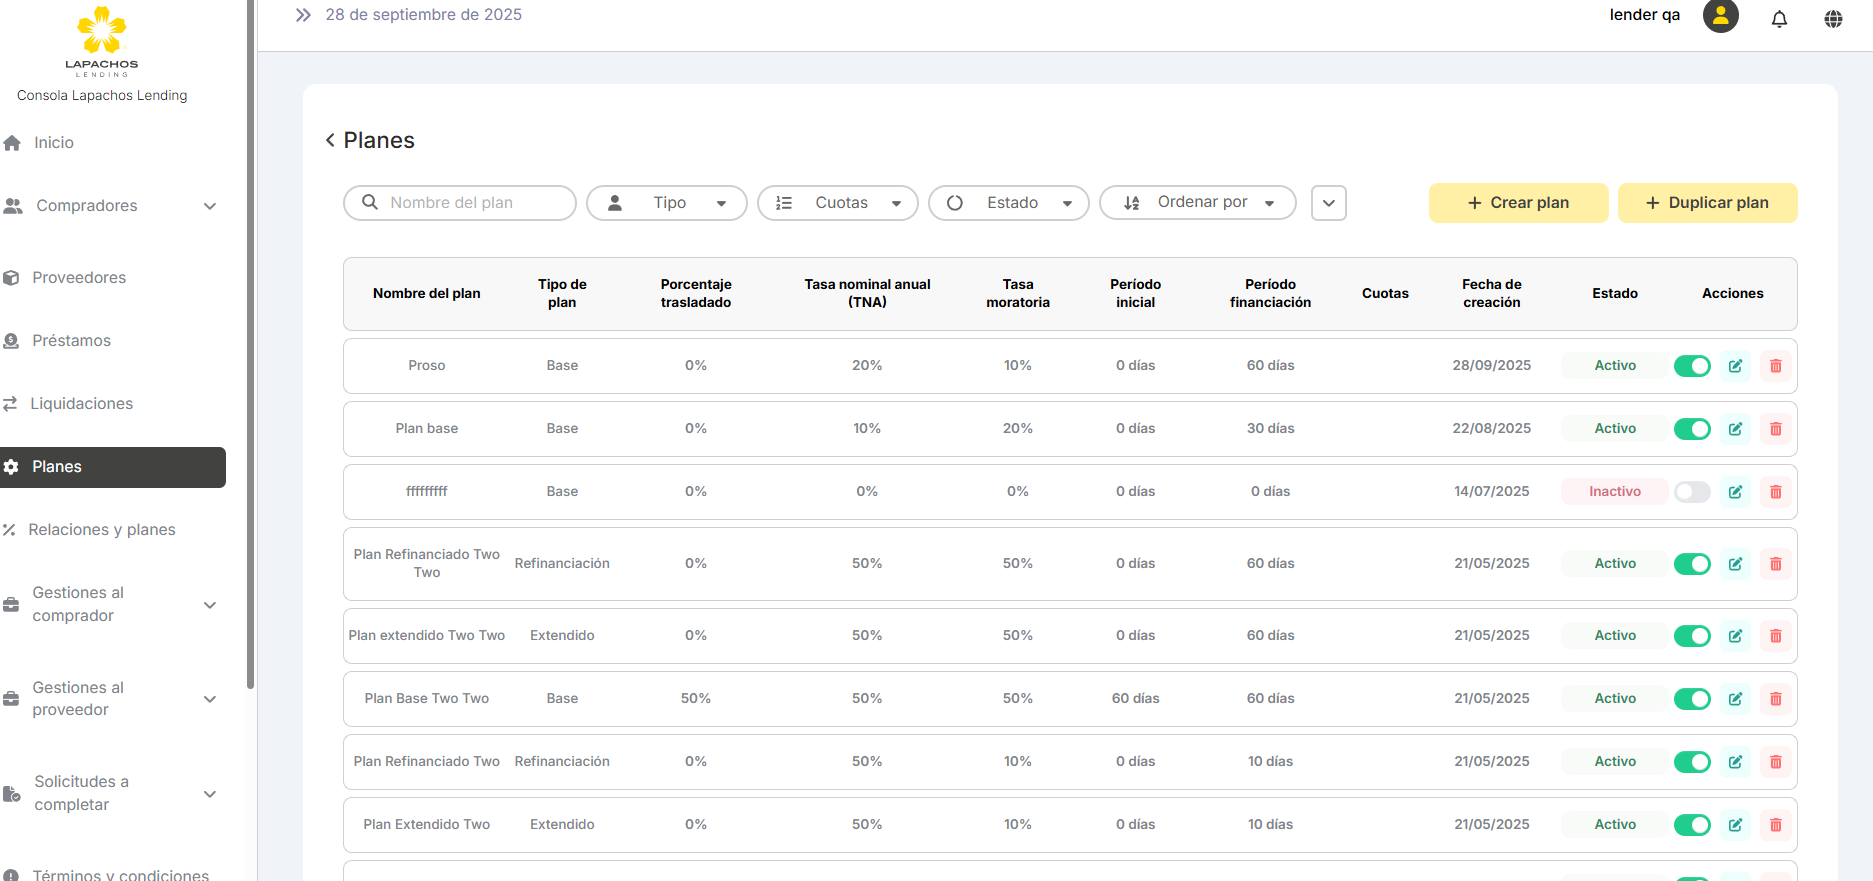Click the notification bell icon

tap(1779, 19)
